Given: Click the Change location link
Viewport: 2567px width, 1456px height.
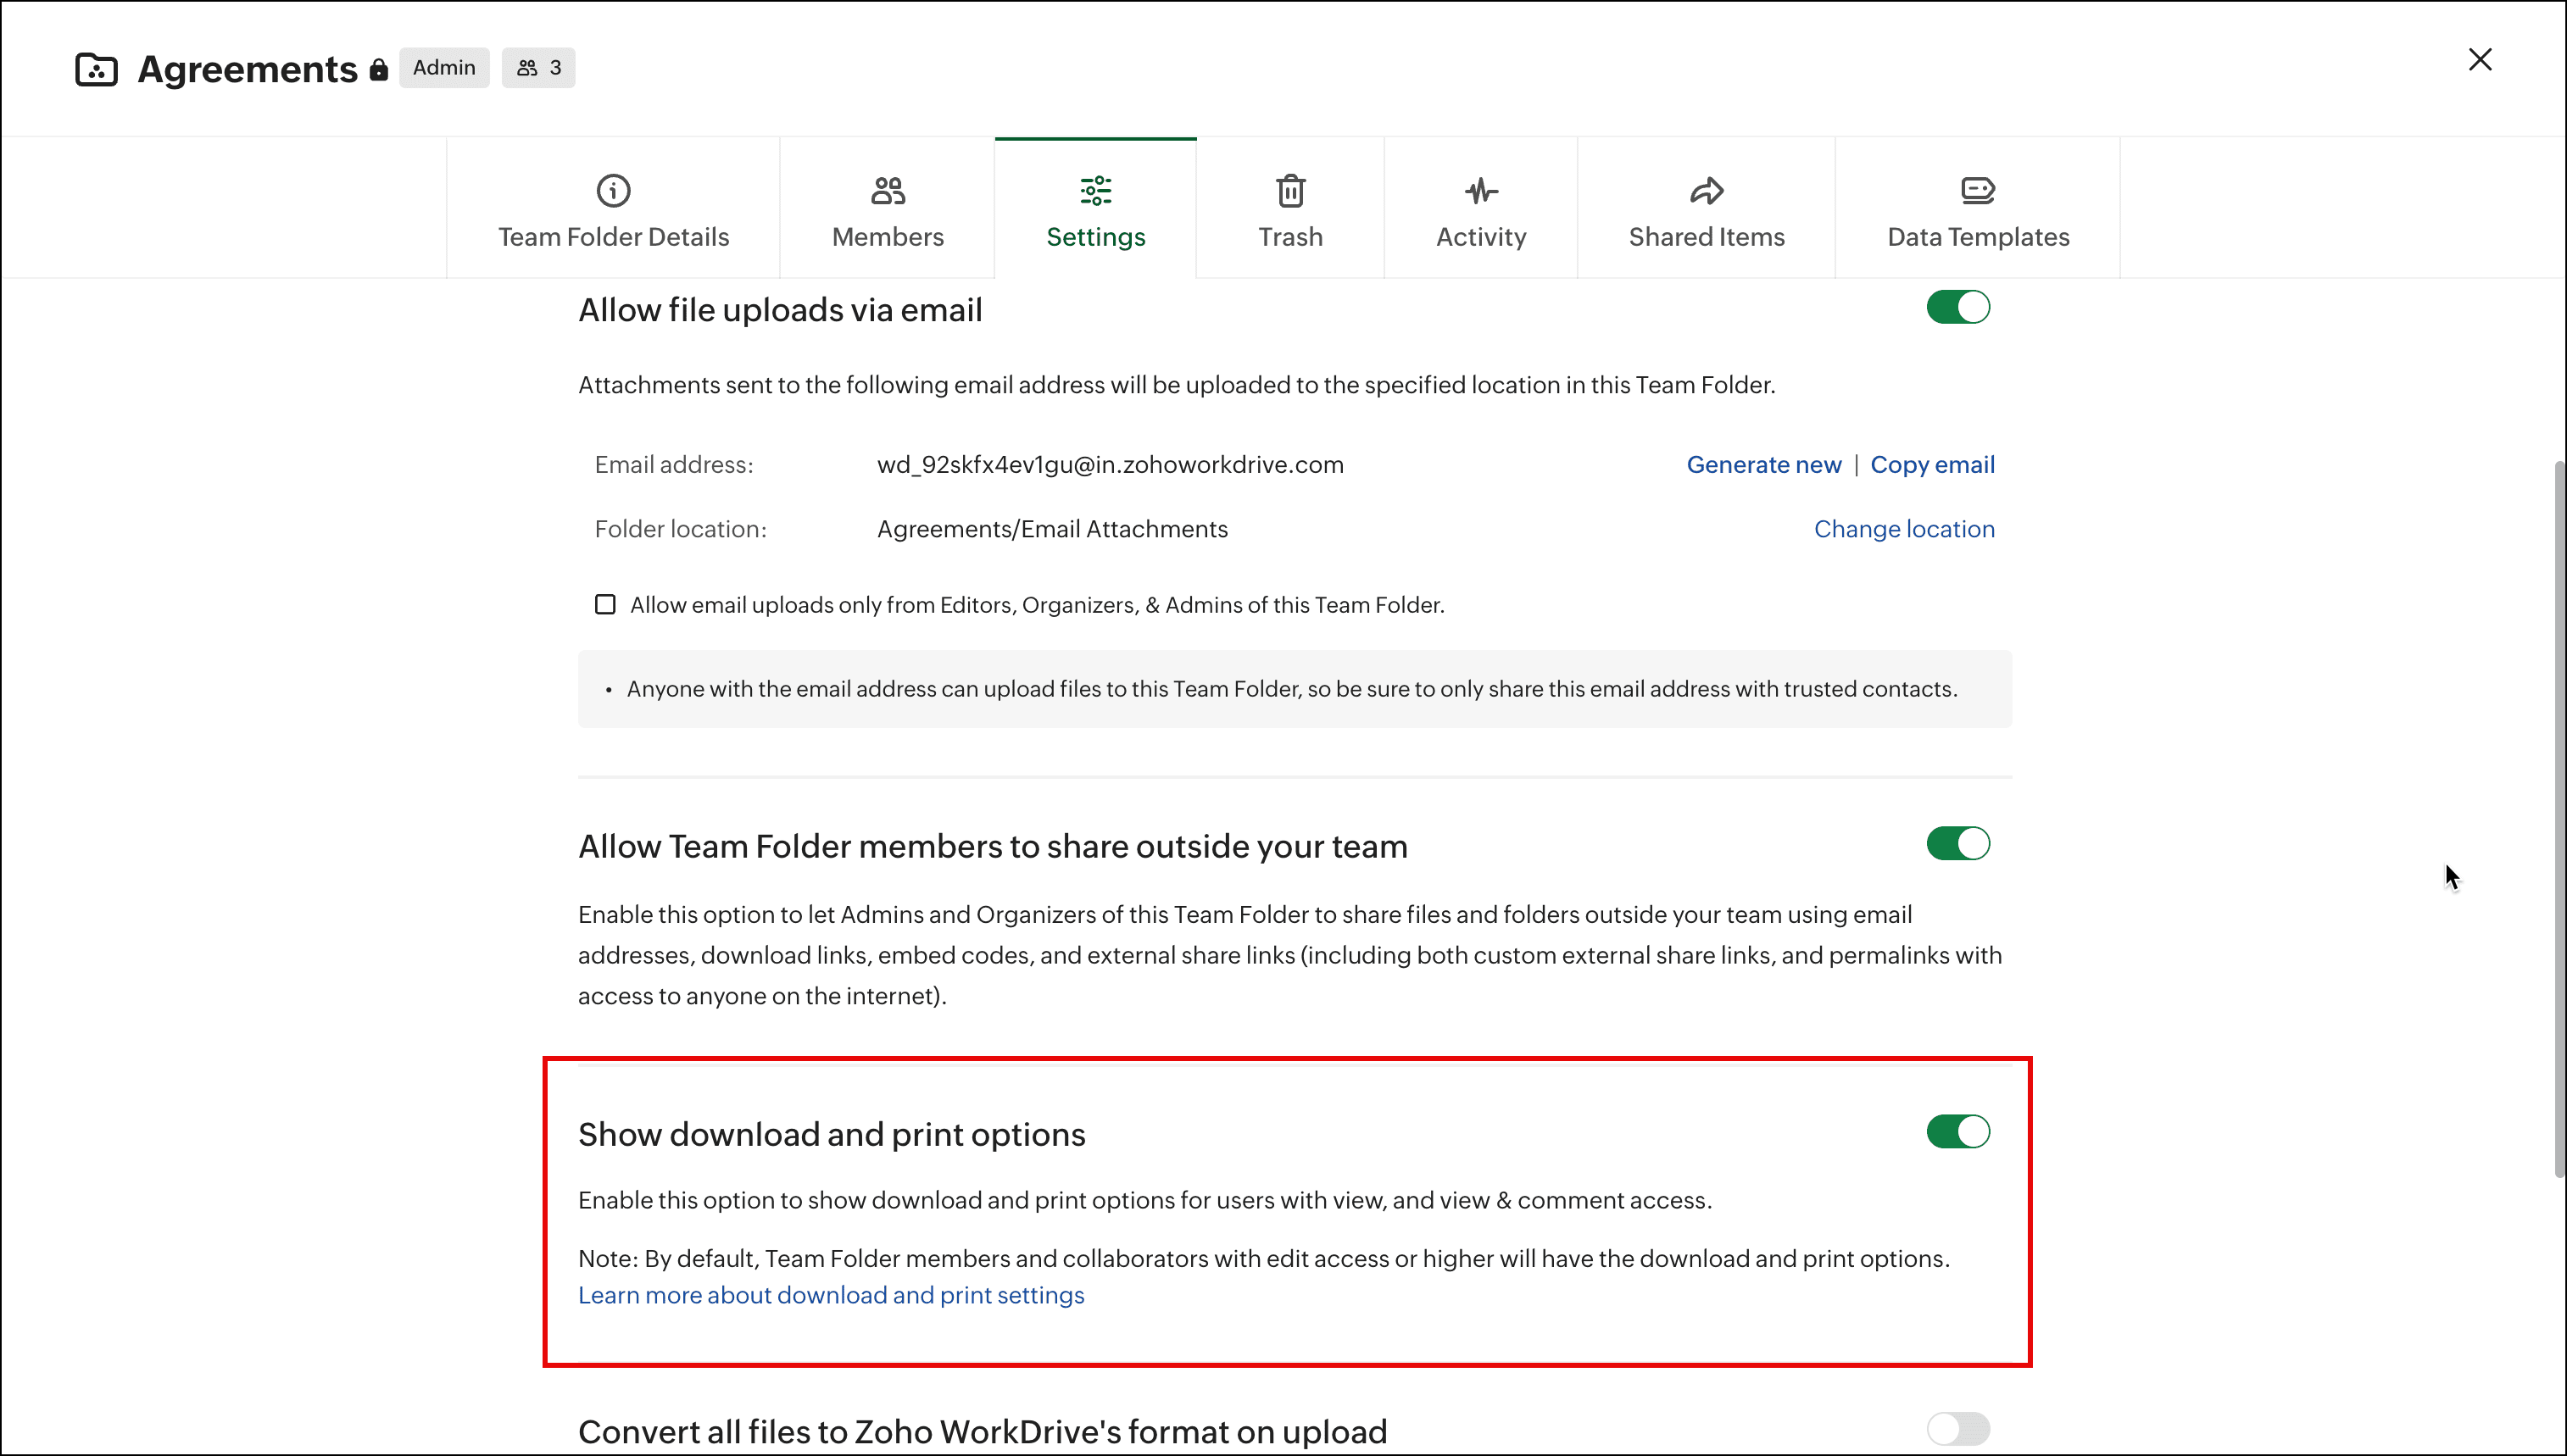Looking at the screenshot, I should tap(1903, 529).
